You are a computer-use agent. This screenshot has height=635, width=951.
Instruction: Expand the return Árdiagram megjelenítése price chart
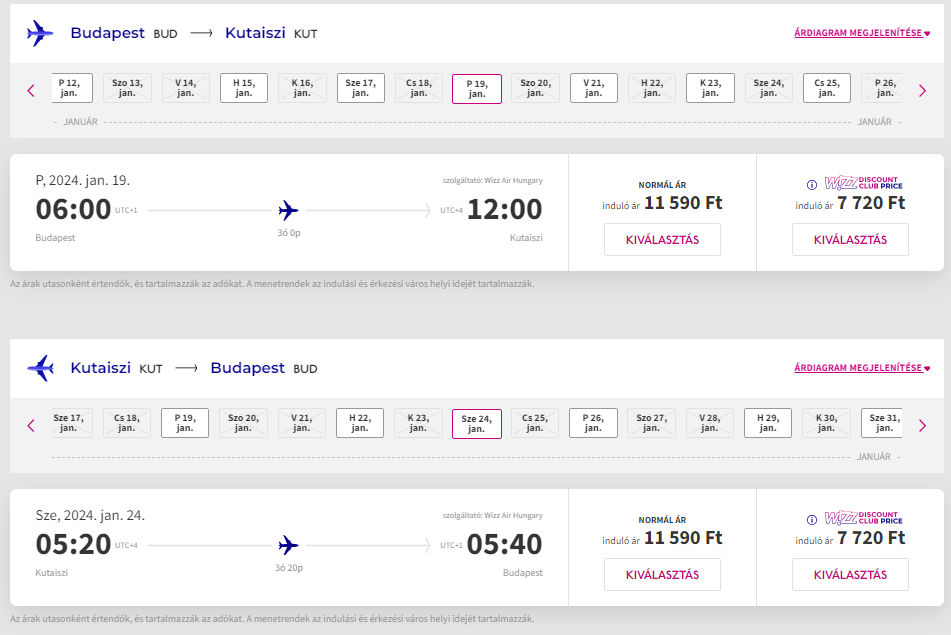862,368
